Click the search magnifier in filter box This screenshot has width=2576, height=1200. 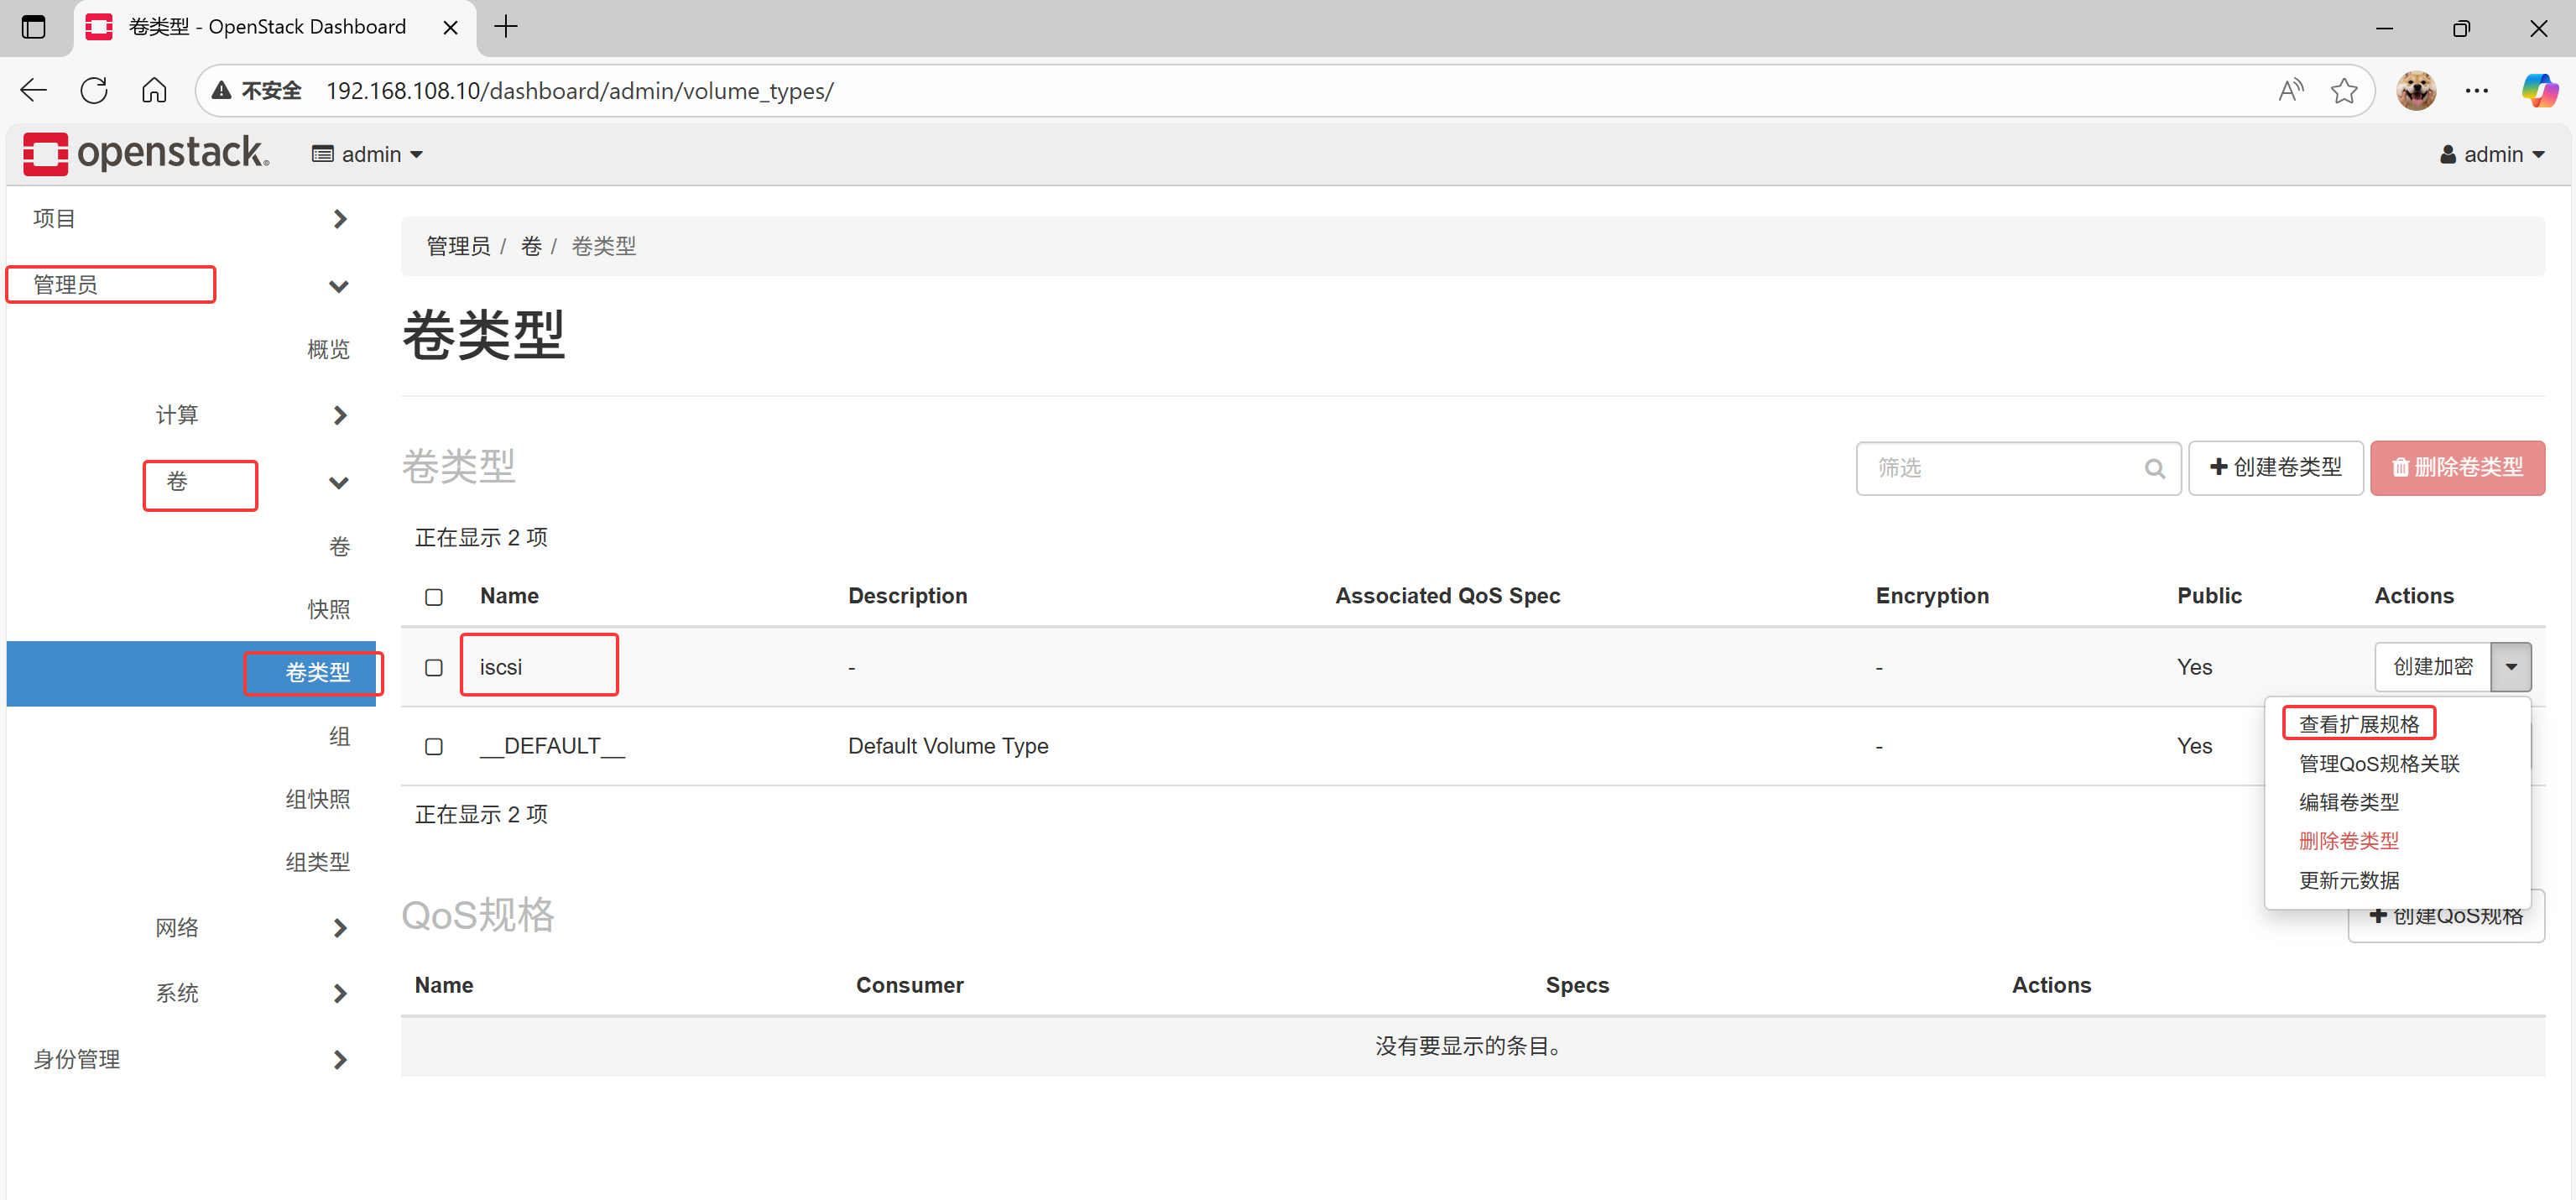pyautogui.click(x=2154, y=468)
